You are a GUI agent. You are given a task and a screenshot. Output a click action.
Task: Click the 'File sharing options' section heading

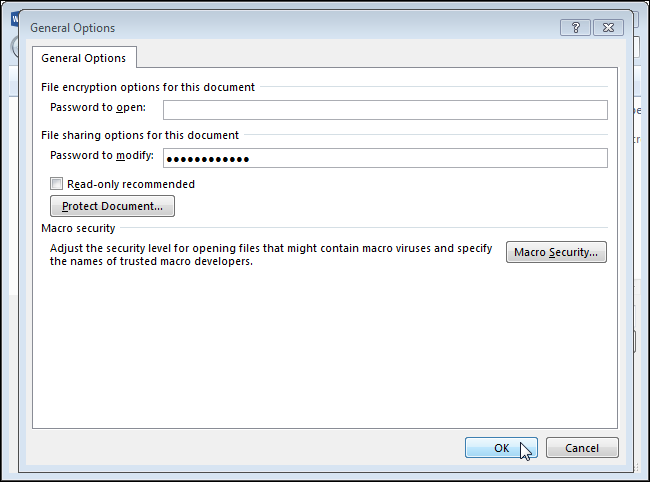[x=140, y=135]
